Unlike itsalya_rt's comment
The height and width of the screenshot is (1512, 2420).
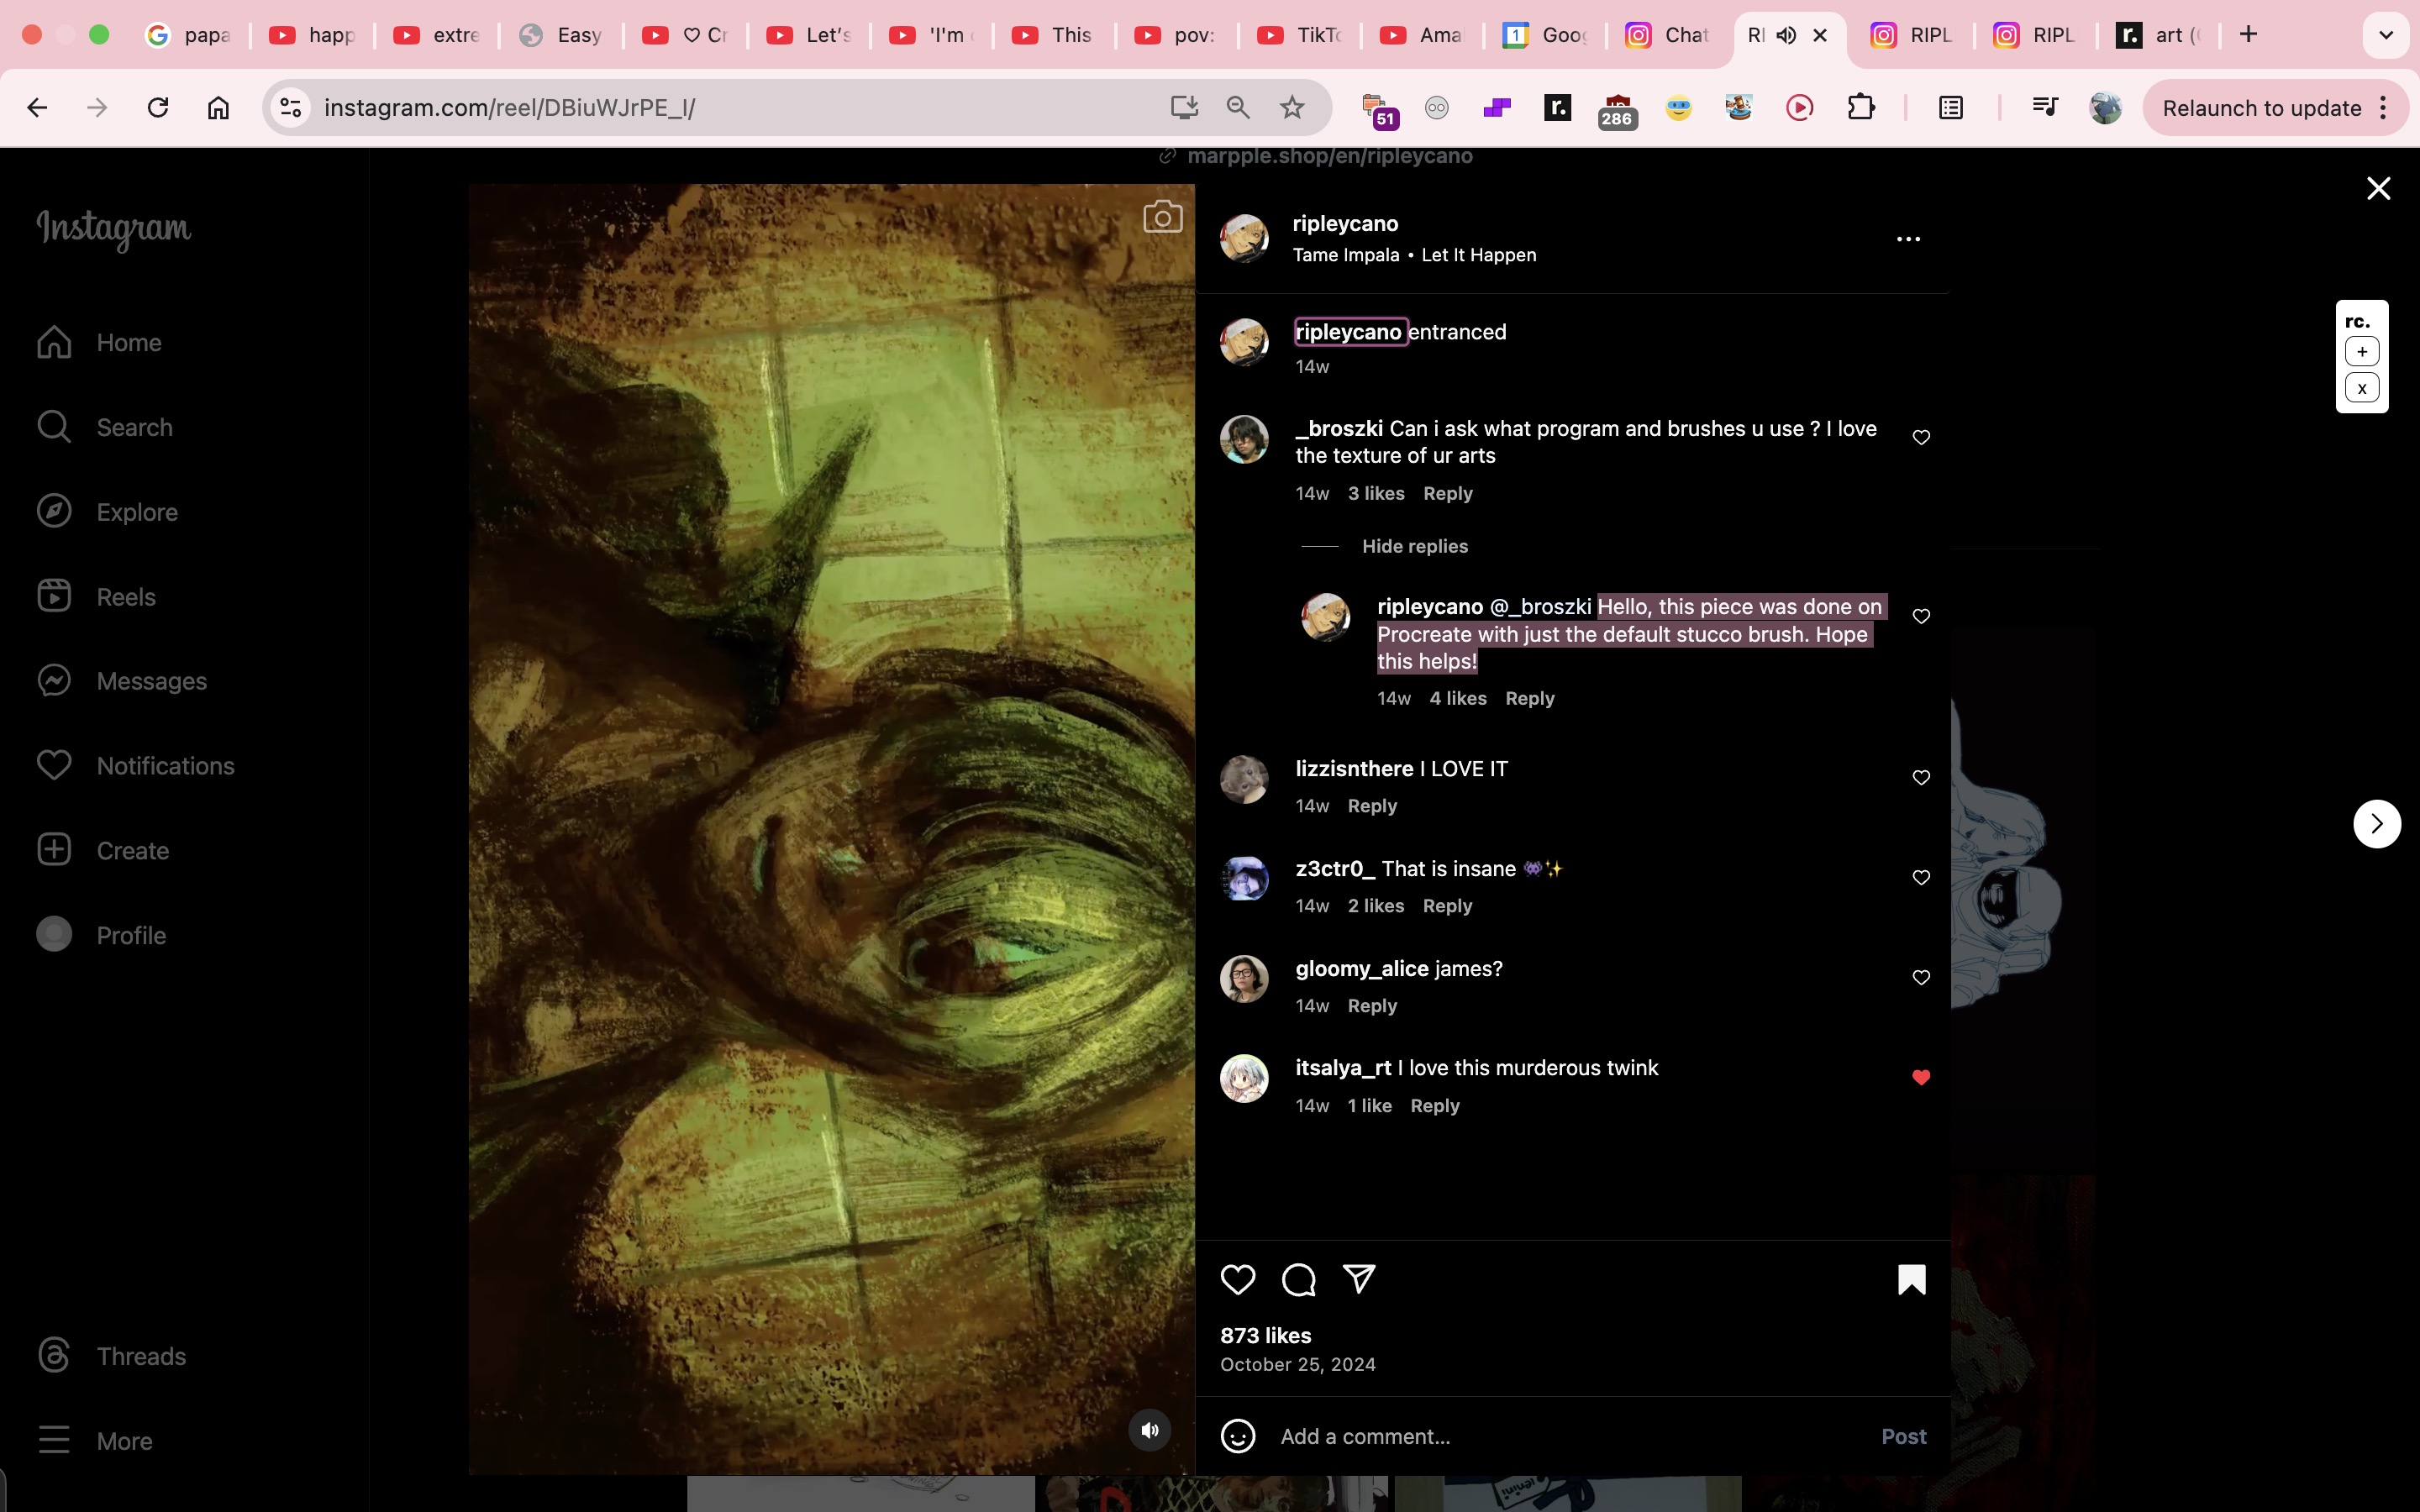coord(1921,1077)
